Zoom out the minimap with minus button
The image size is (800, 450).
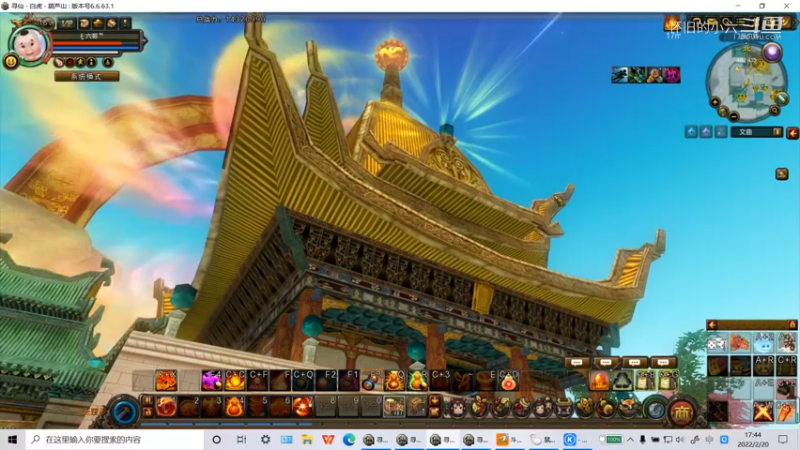(x=734, y=116)
